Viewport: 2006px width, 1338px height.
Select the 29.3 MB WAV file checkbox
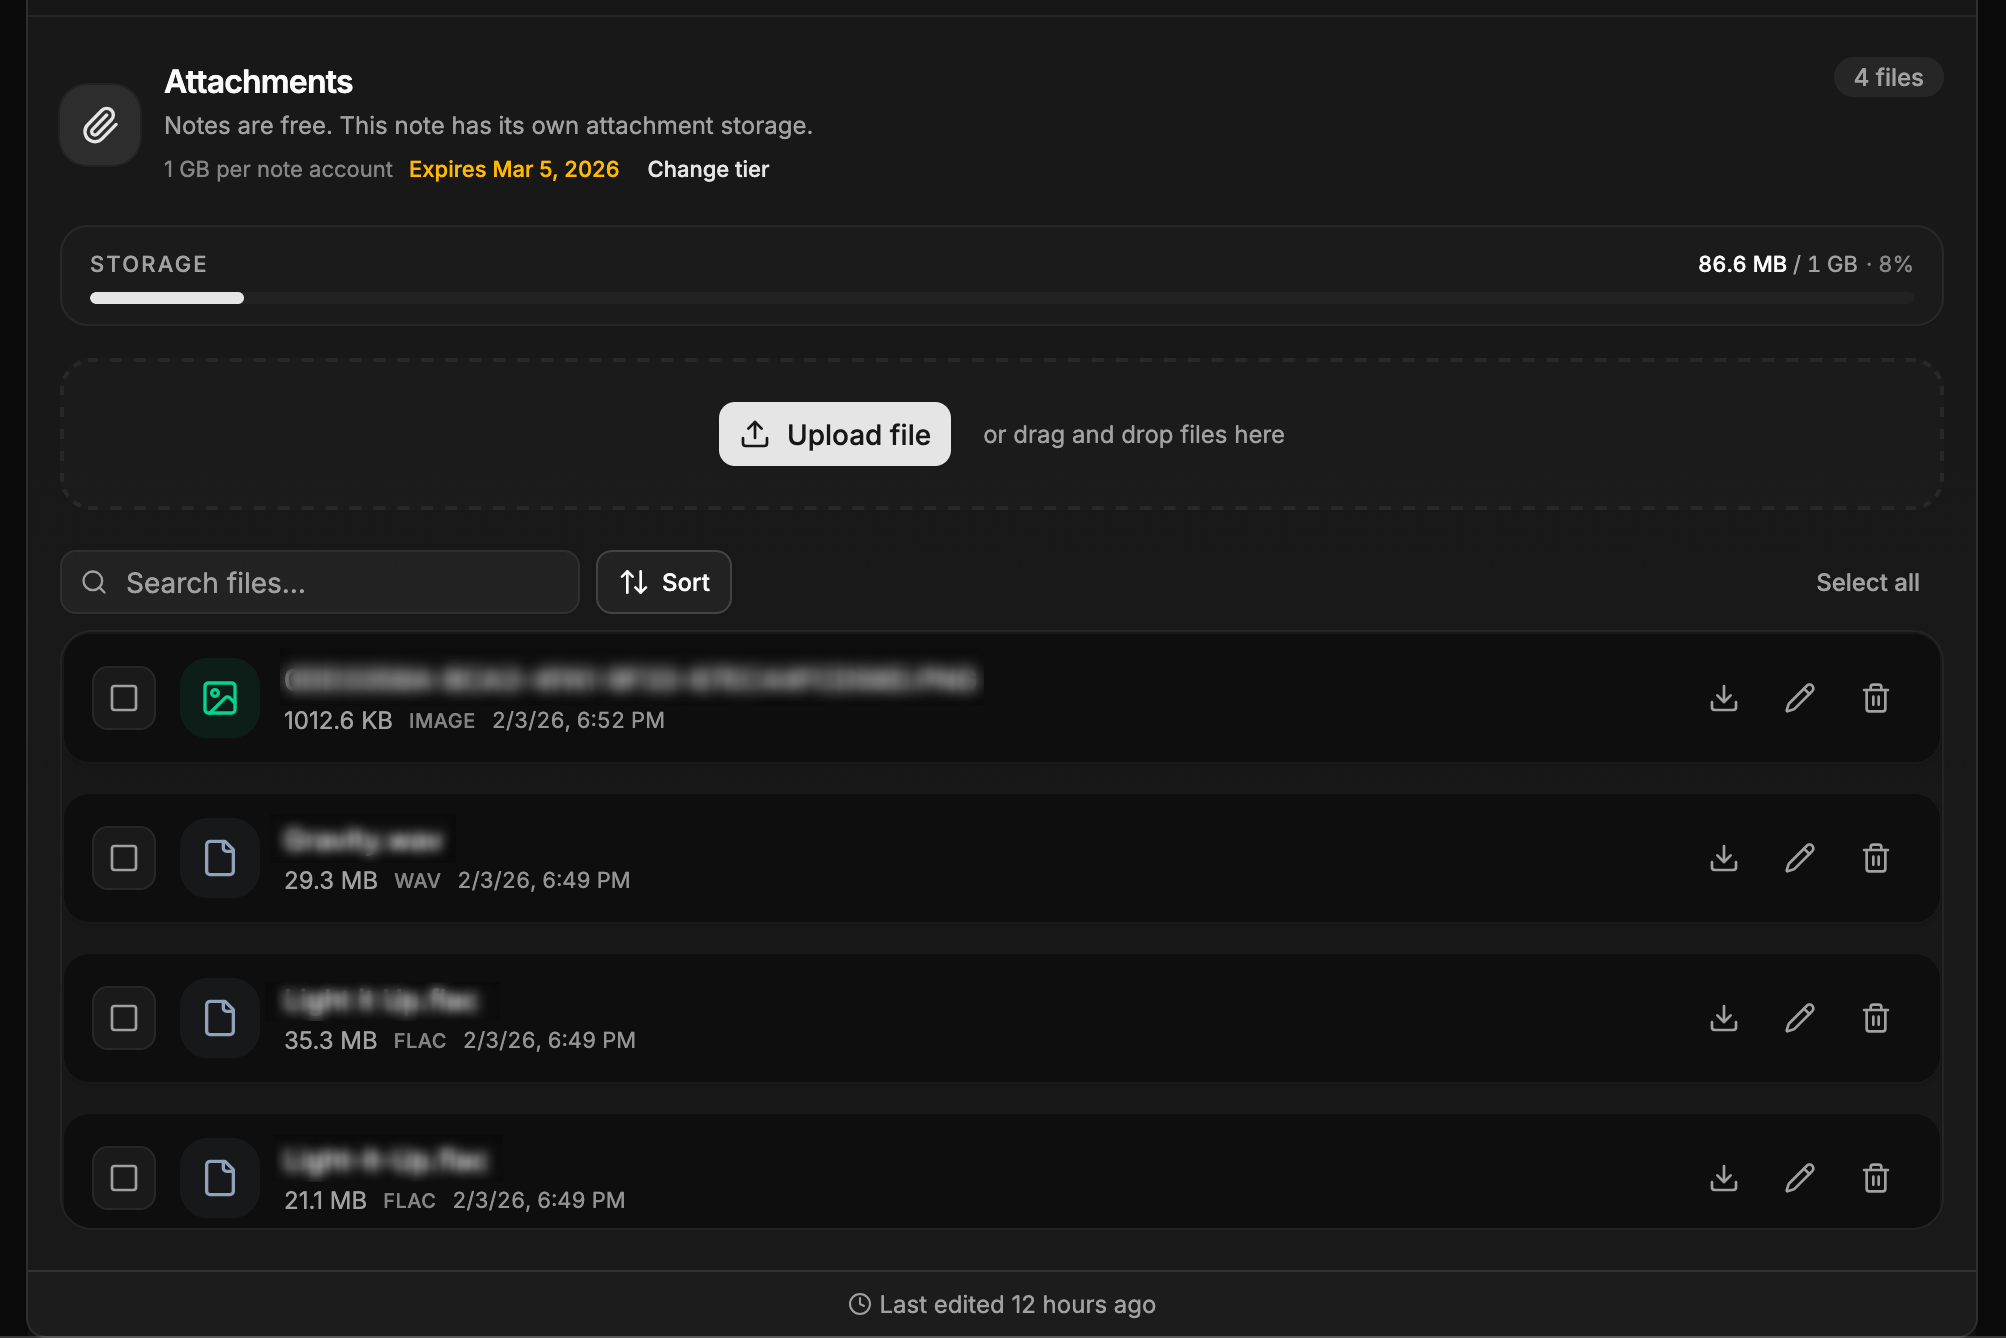tap(124, 858)
